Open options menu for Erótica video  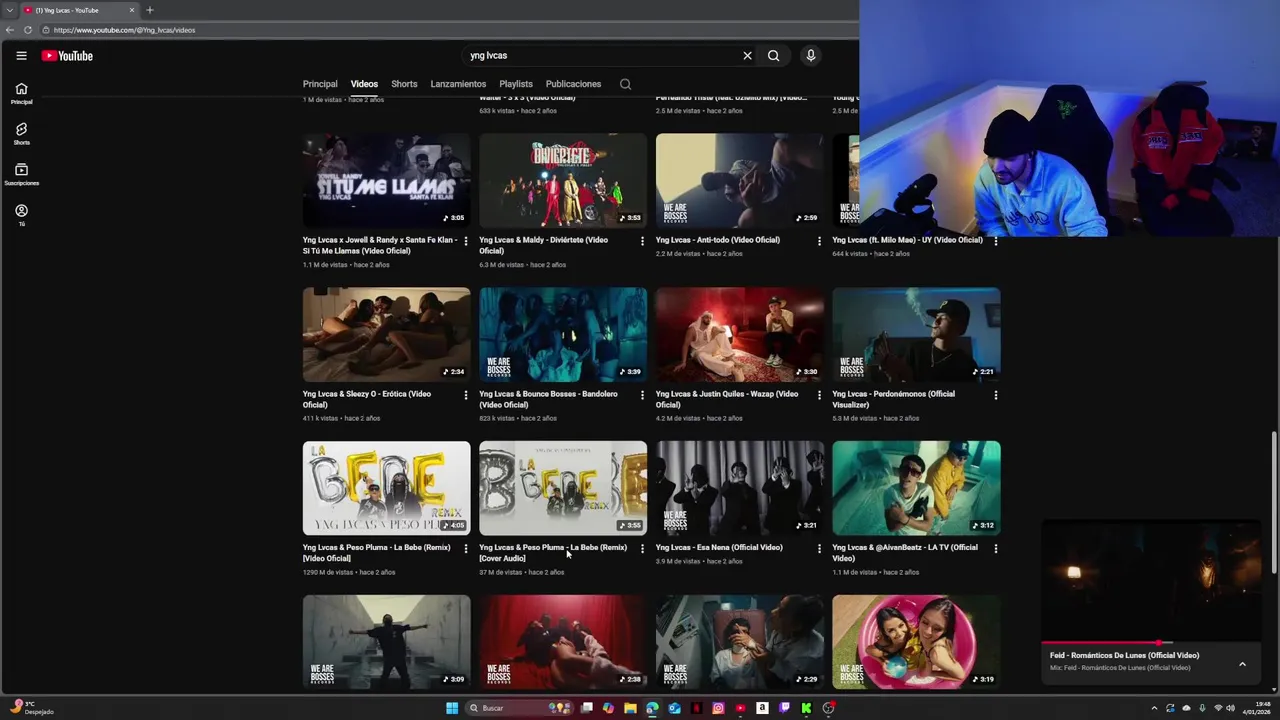pyautogui.click(x=466, y=395)
